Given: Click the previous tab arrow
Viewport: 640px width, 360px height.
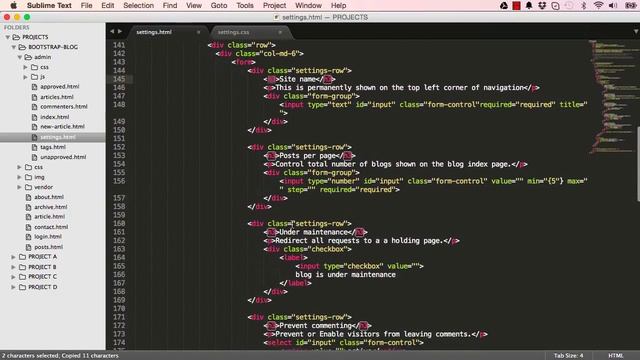Looking at the screenshot, I should pyautogui.click(x=112, y=31).
